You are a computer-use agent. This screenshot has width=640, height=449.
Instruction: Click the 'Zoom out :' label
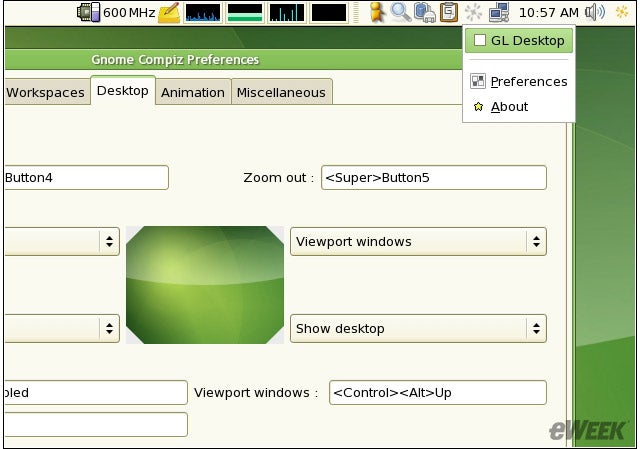278,178
